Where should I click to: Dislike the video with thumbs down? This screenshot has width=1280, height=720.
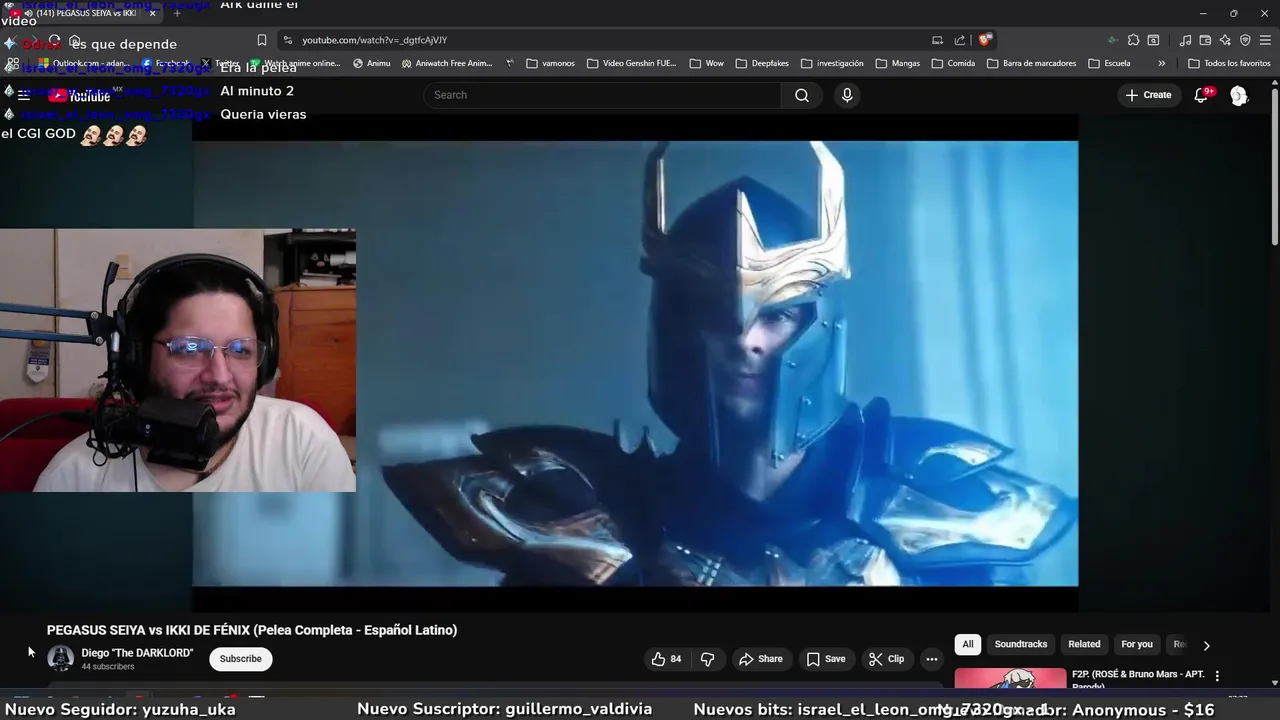707,659
